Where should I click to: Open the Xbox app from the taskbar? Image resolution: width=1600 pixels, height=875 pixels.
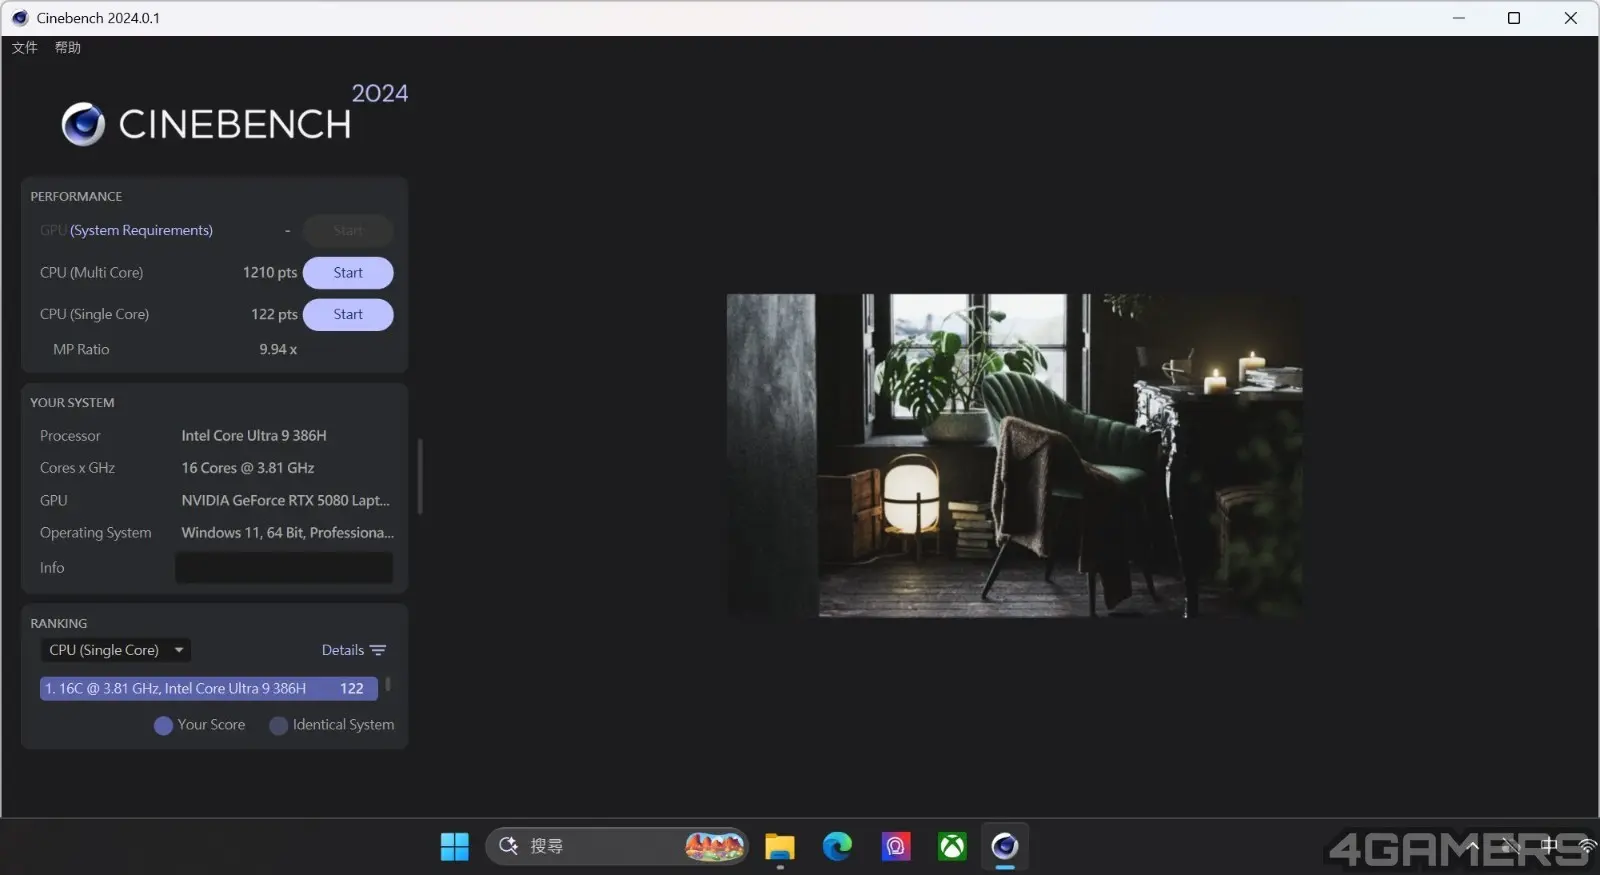tap(952, 847)
